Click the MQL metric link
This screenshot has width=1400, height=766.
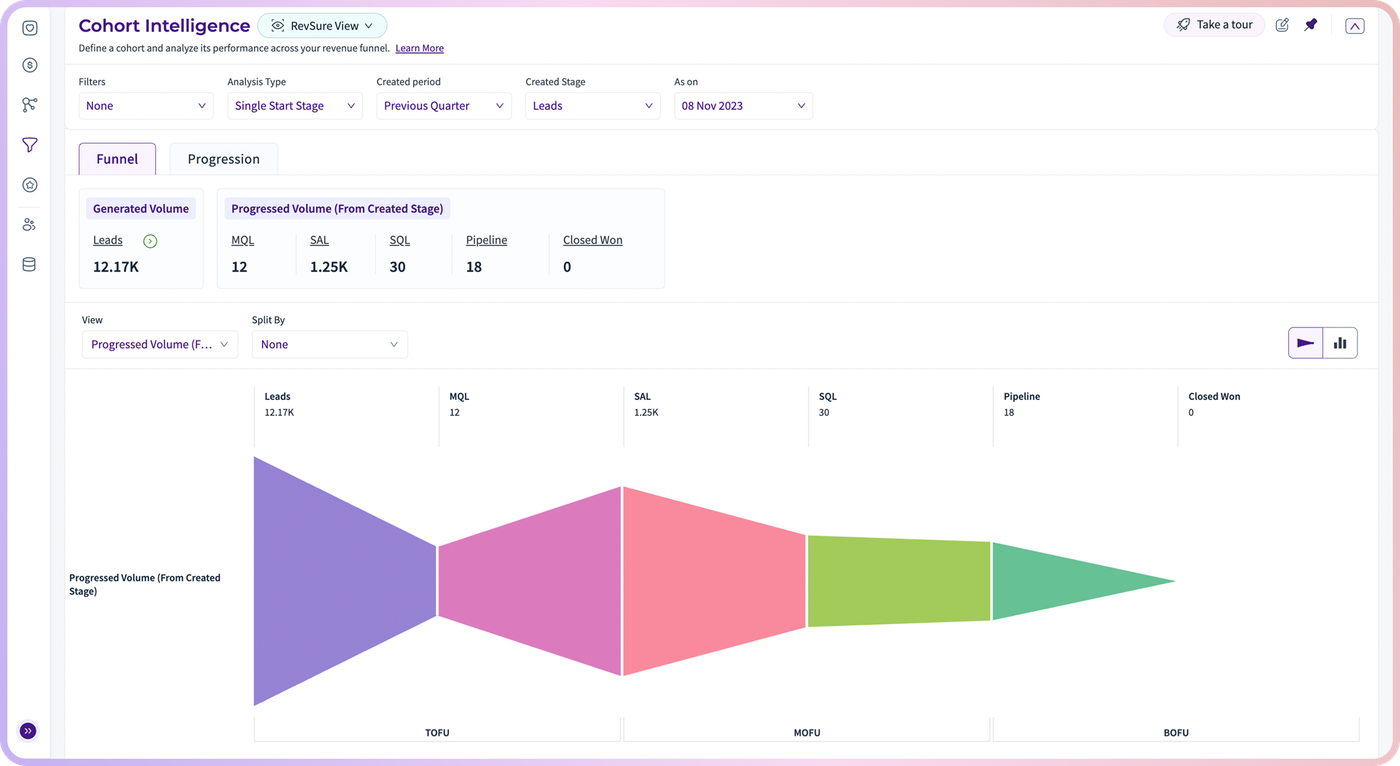[243, 240]
